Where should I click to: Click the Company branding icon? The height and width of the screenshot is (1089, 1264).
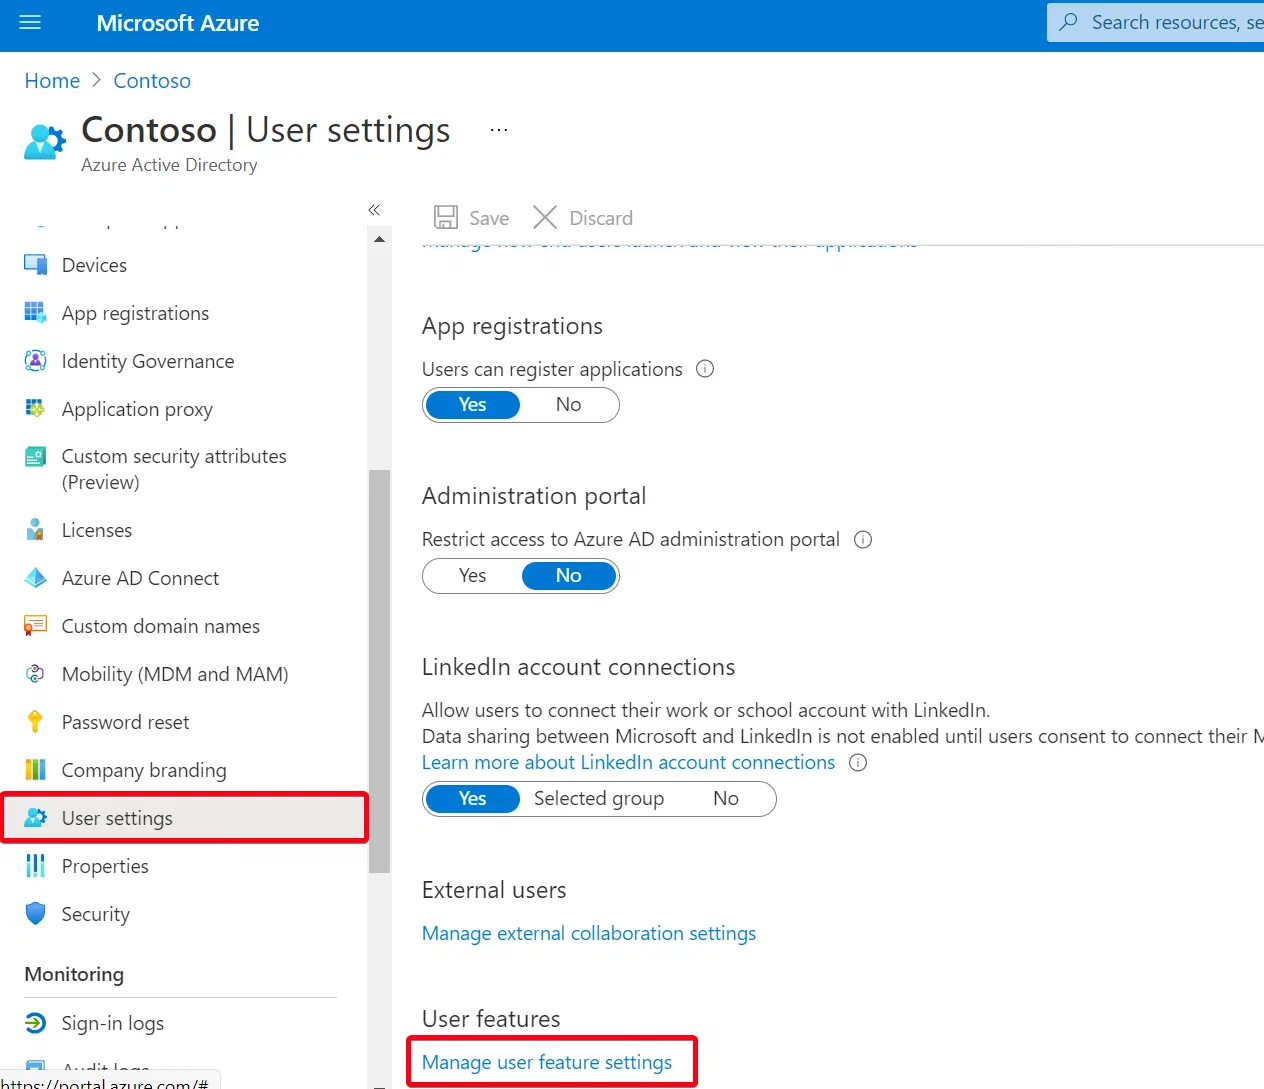35,769
